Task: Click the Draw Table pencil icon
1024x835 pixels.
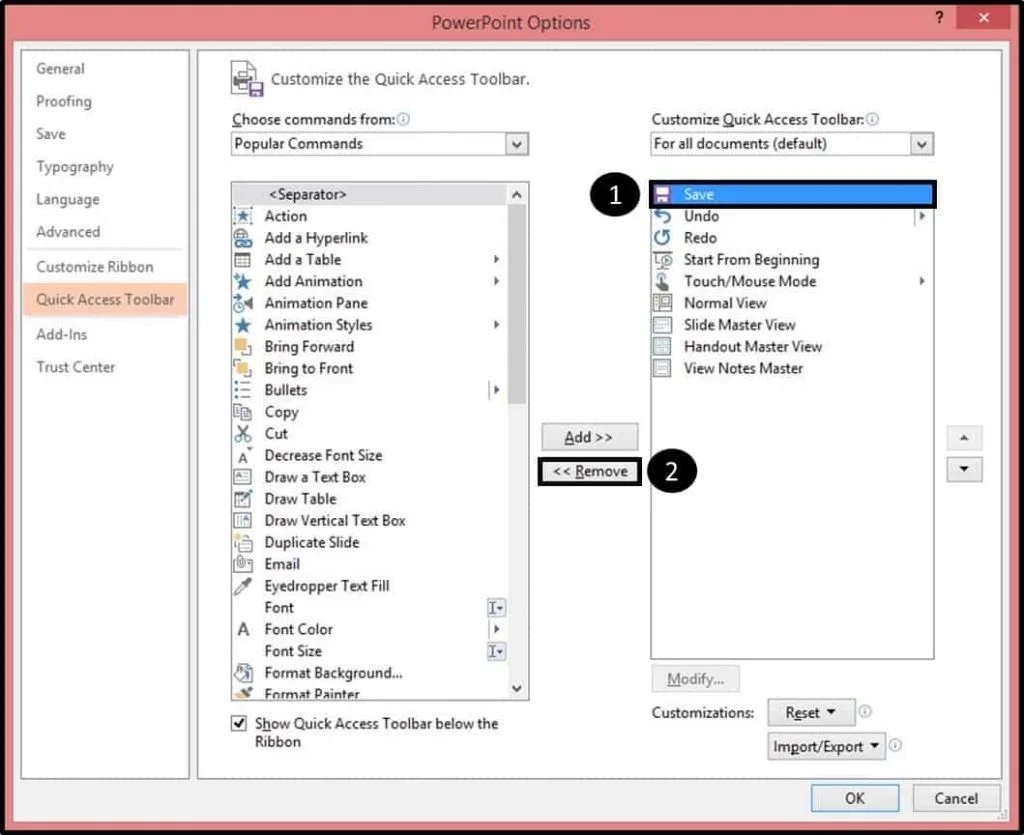Action: (x=242, y=499)
